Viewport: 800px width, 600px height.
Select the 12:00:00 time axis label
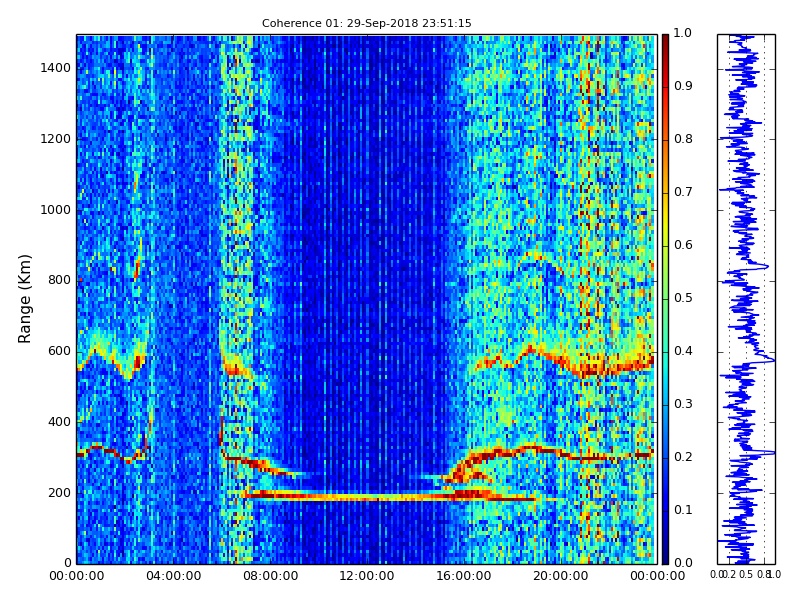point(367,577)
